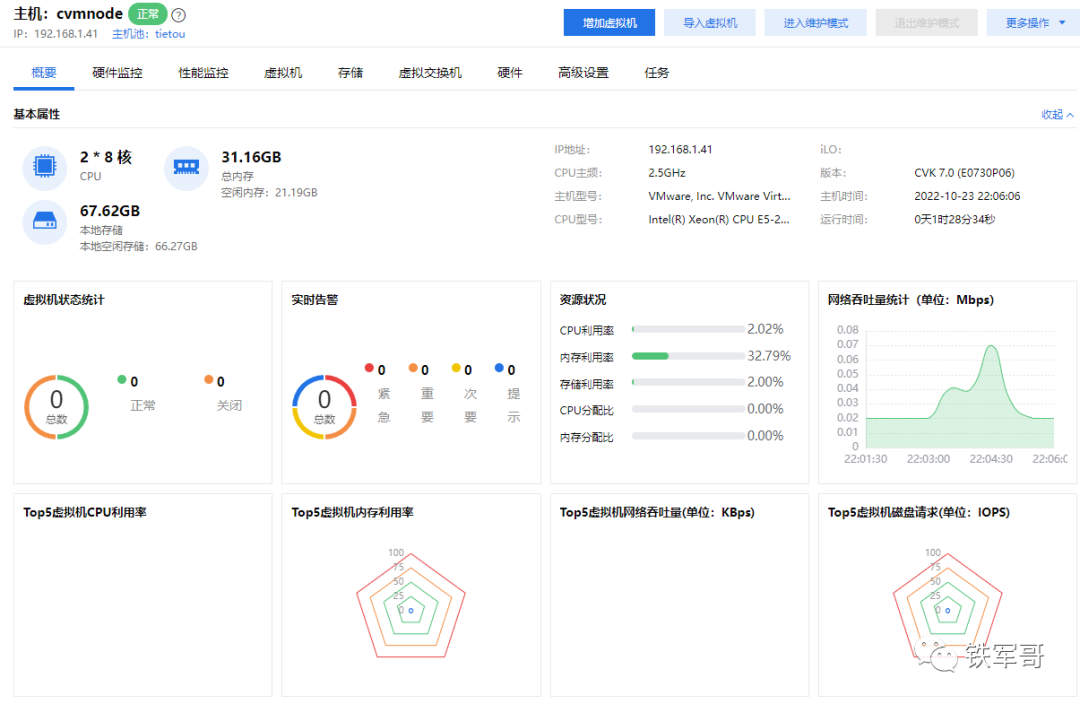Switch to the 硬件监控 tab
Viewport: 1080px width, 704px height.
pyautogui.click(x=117, y=72)
